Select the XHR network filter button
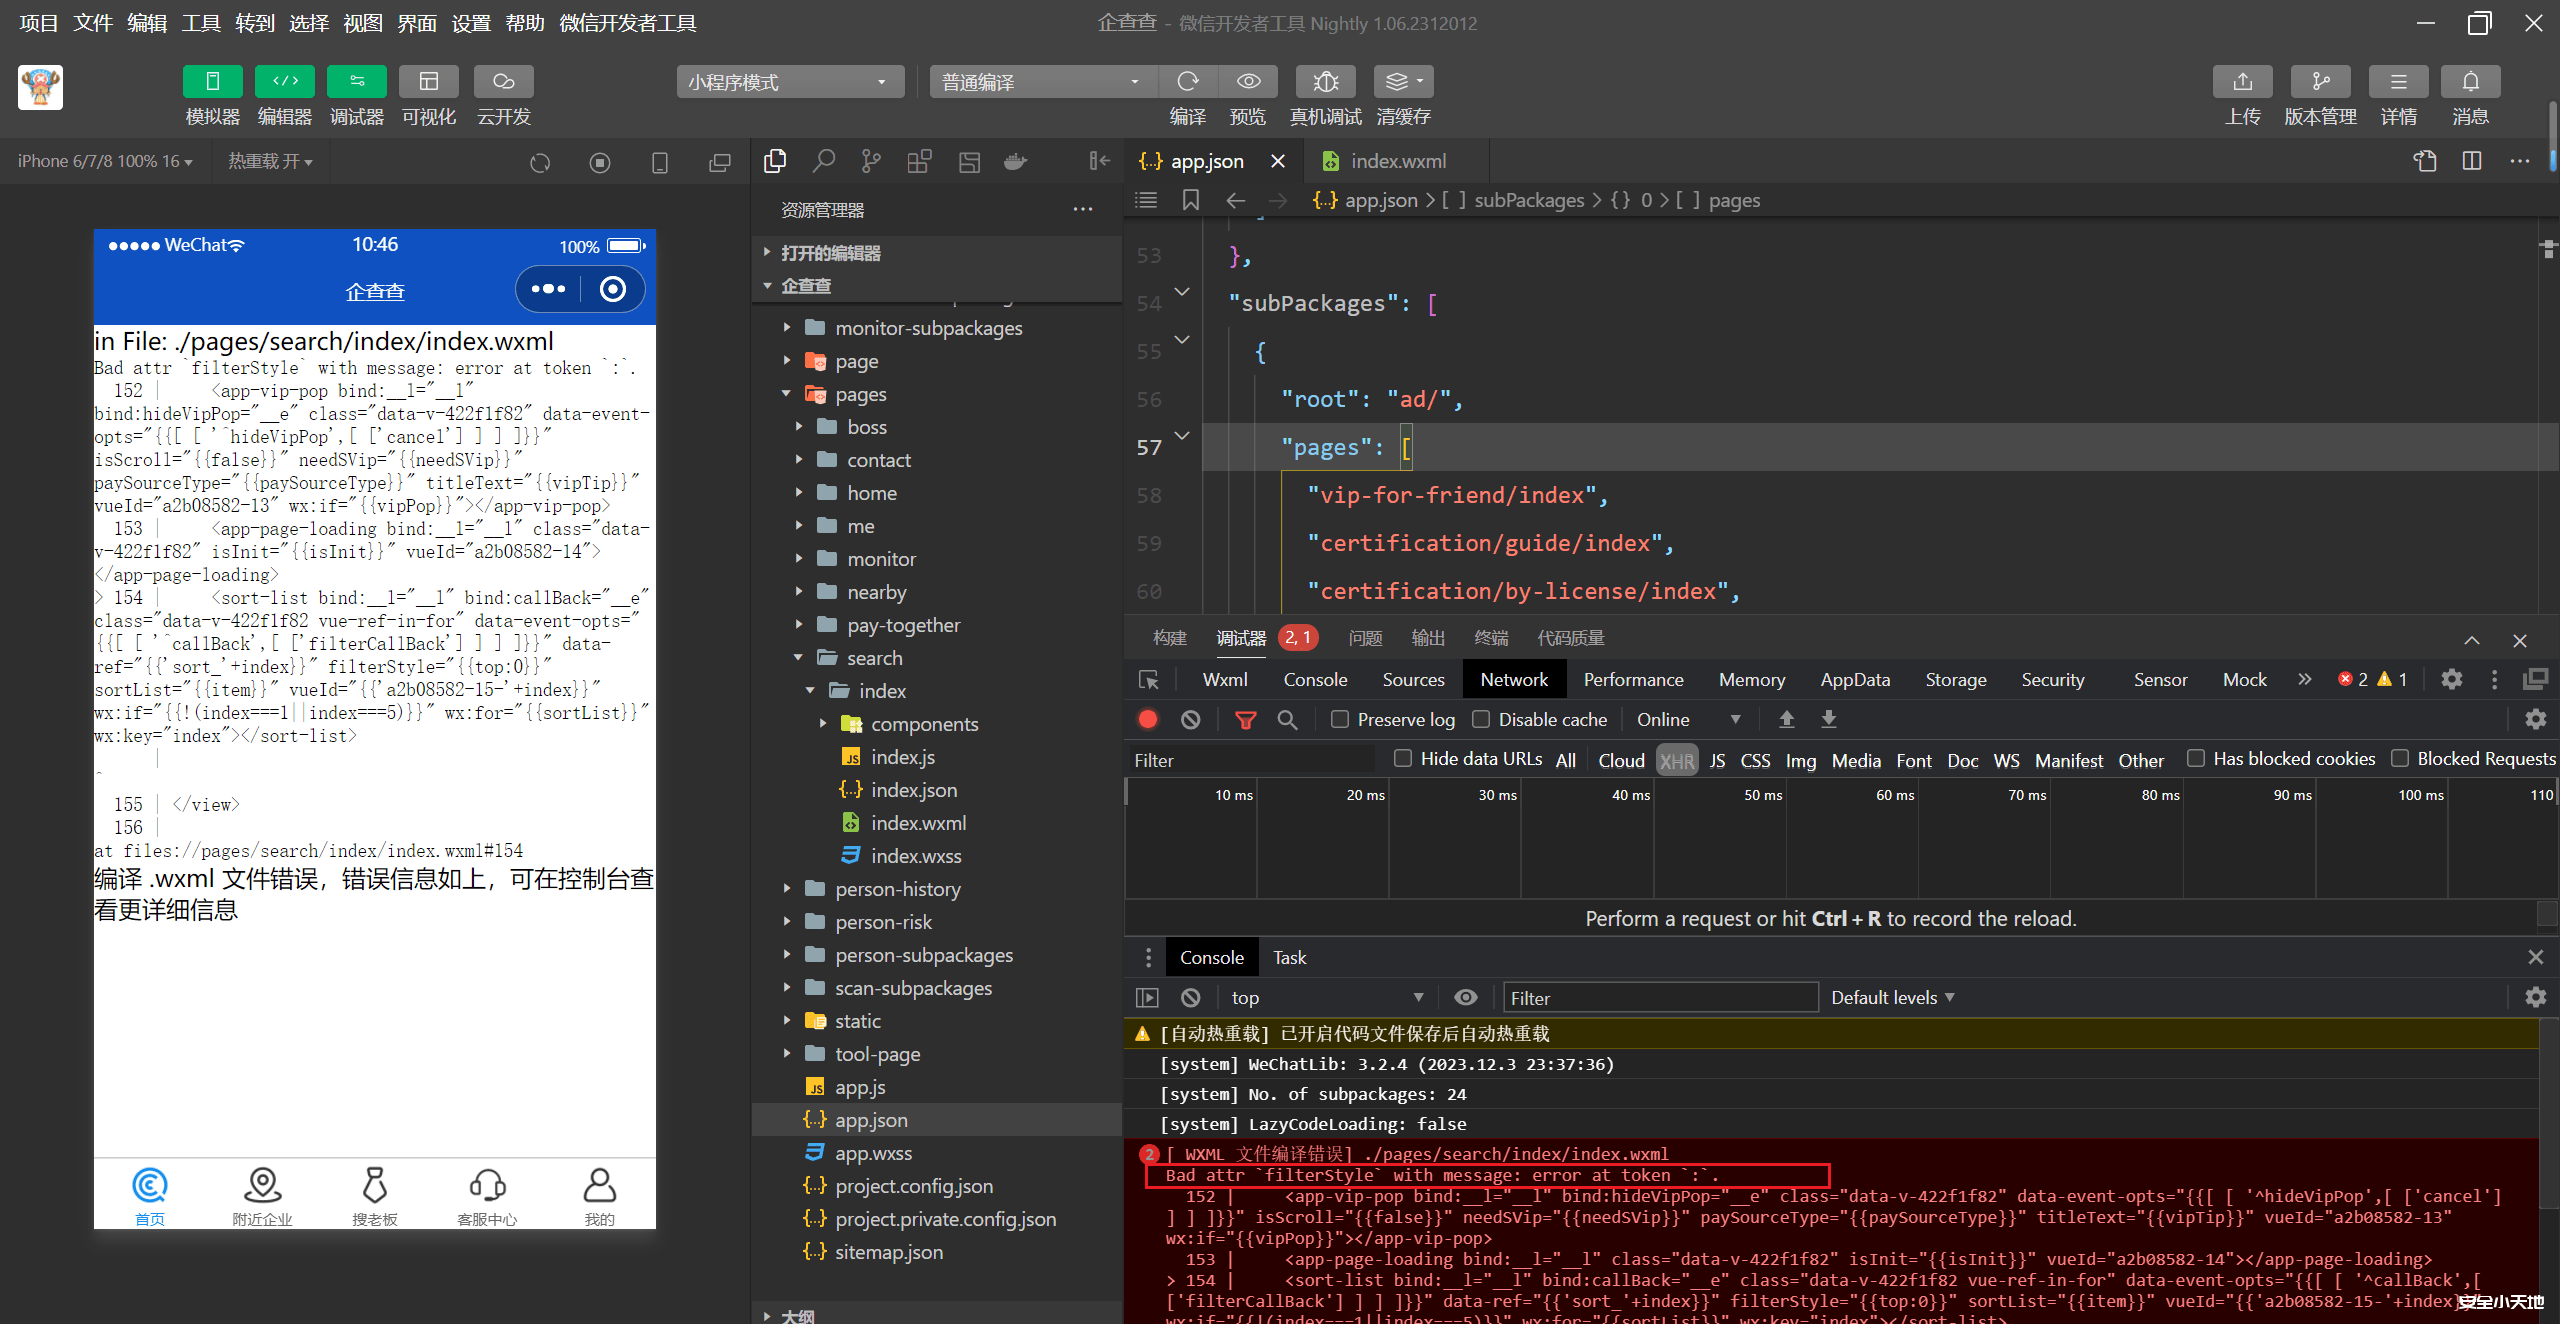The width and height of the screenshot is (2560, 1324). point(1676,760)
